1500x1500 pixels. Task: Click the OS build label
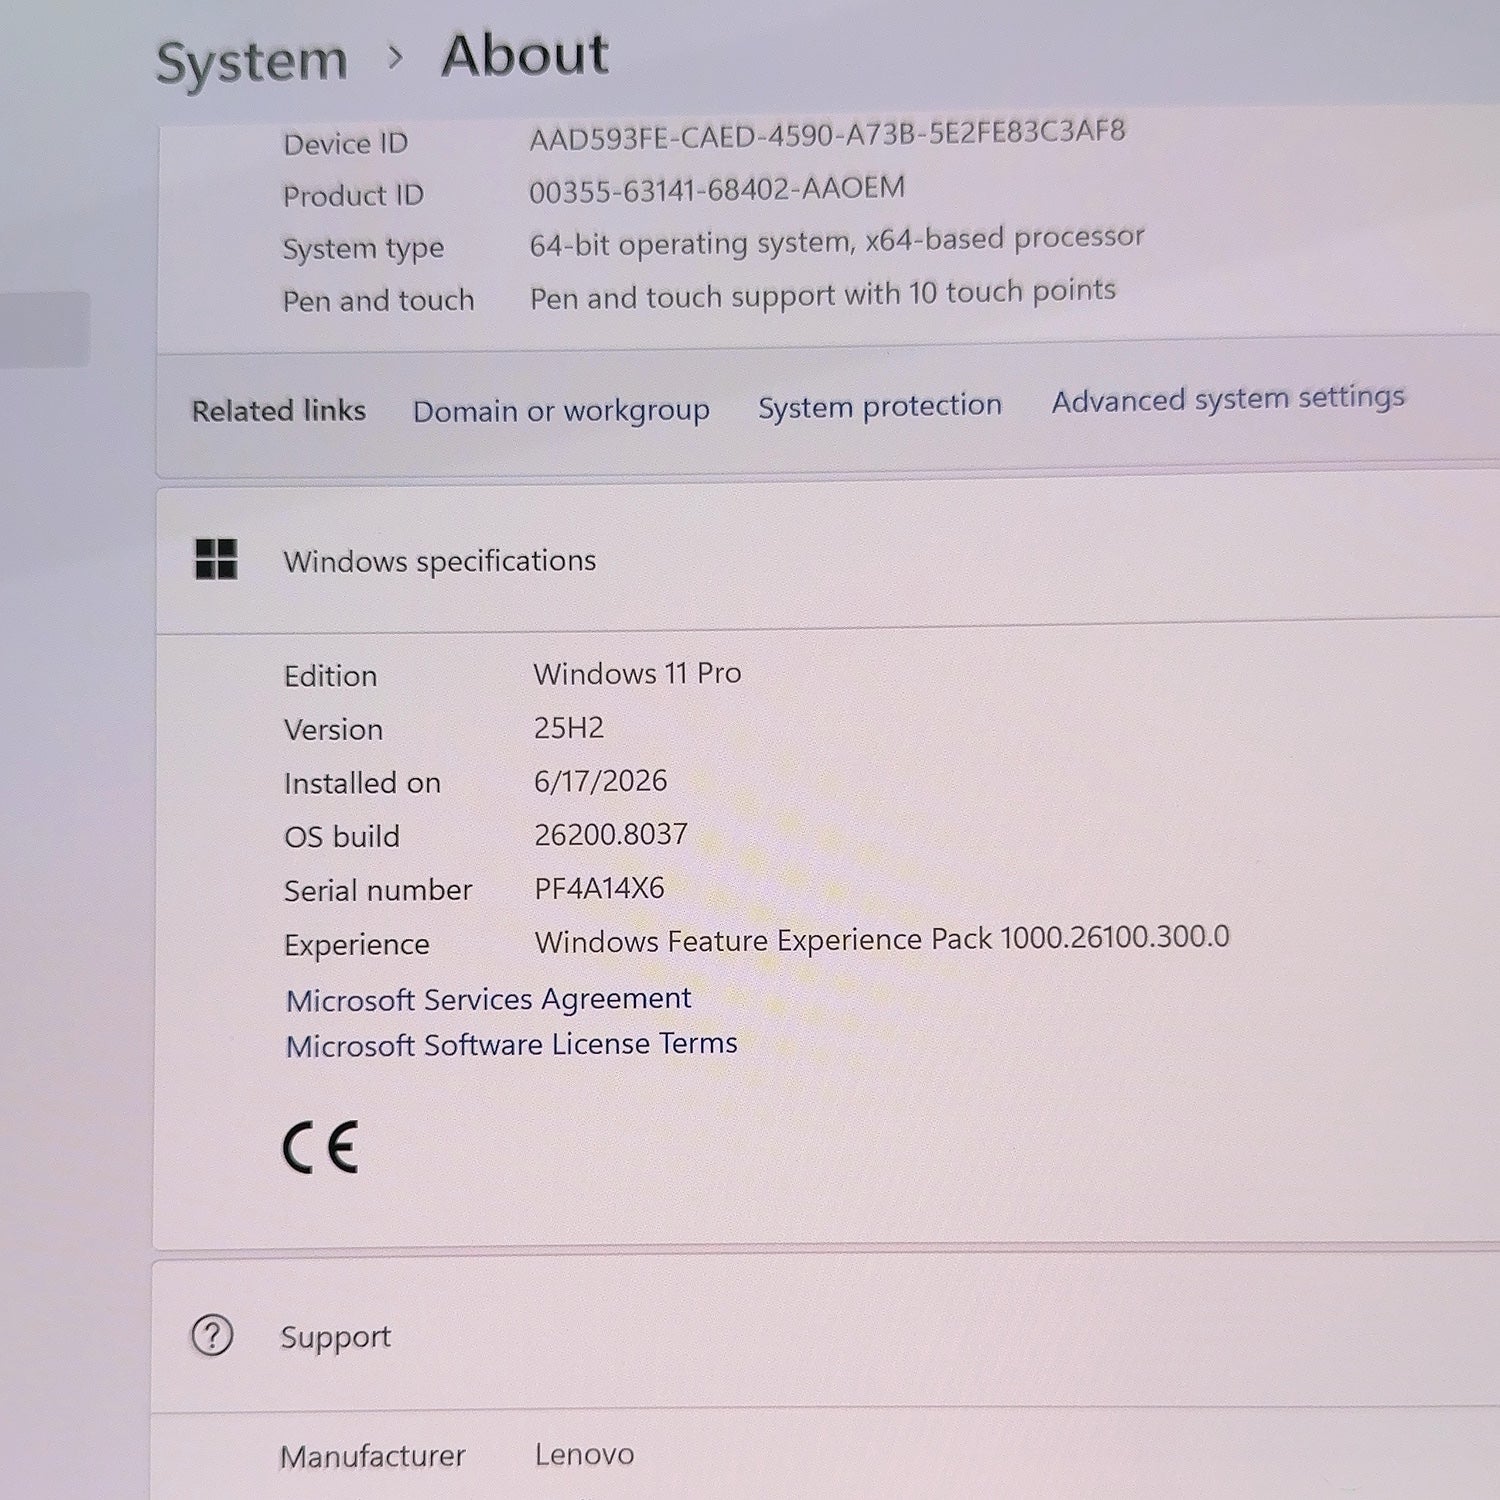point(342,837)
